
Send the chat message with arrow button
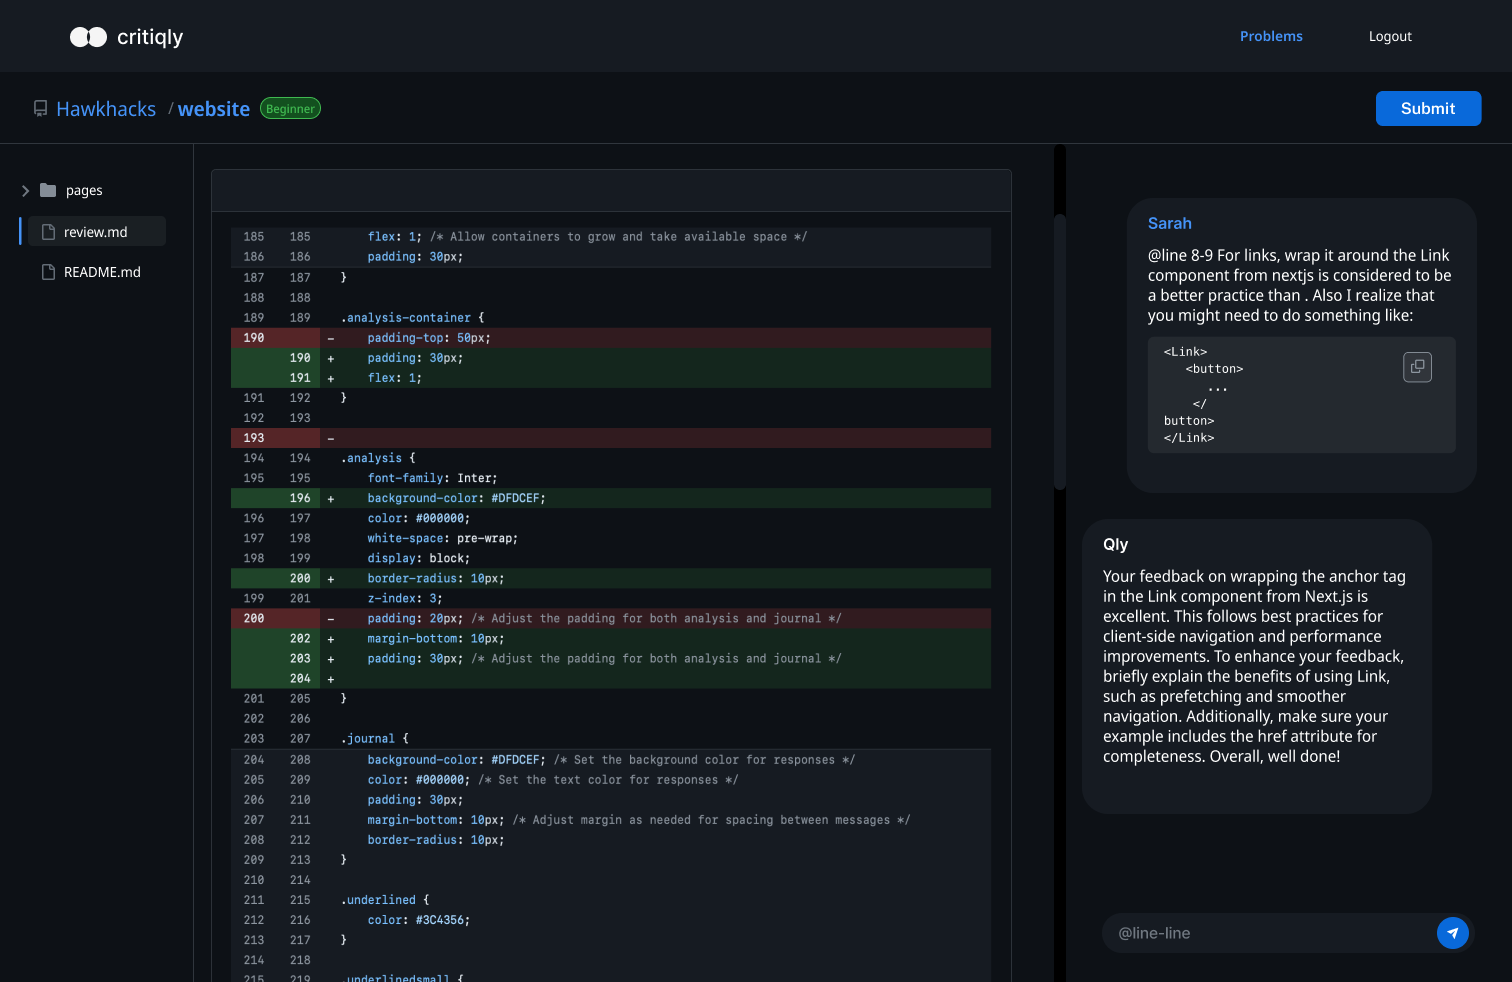[x=1453, y=933]
